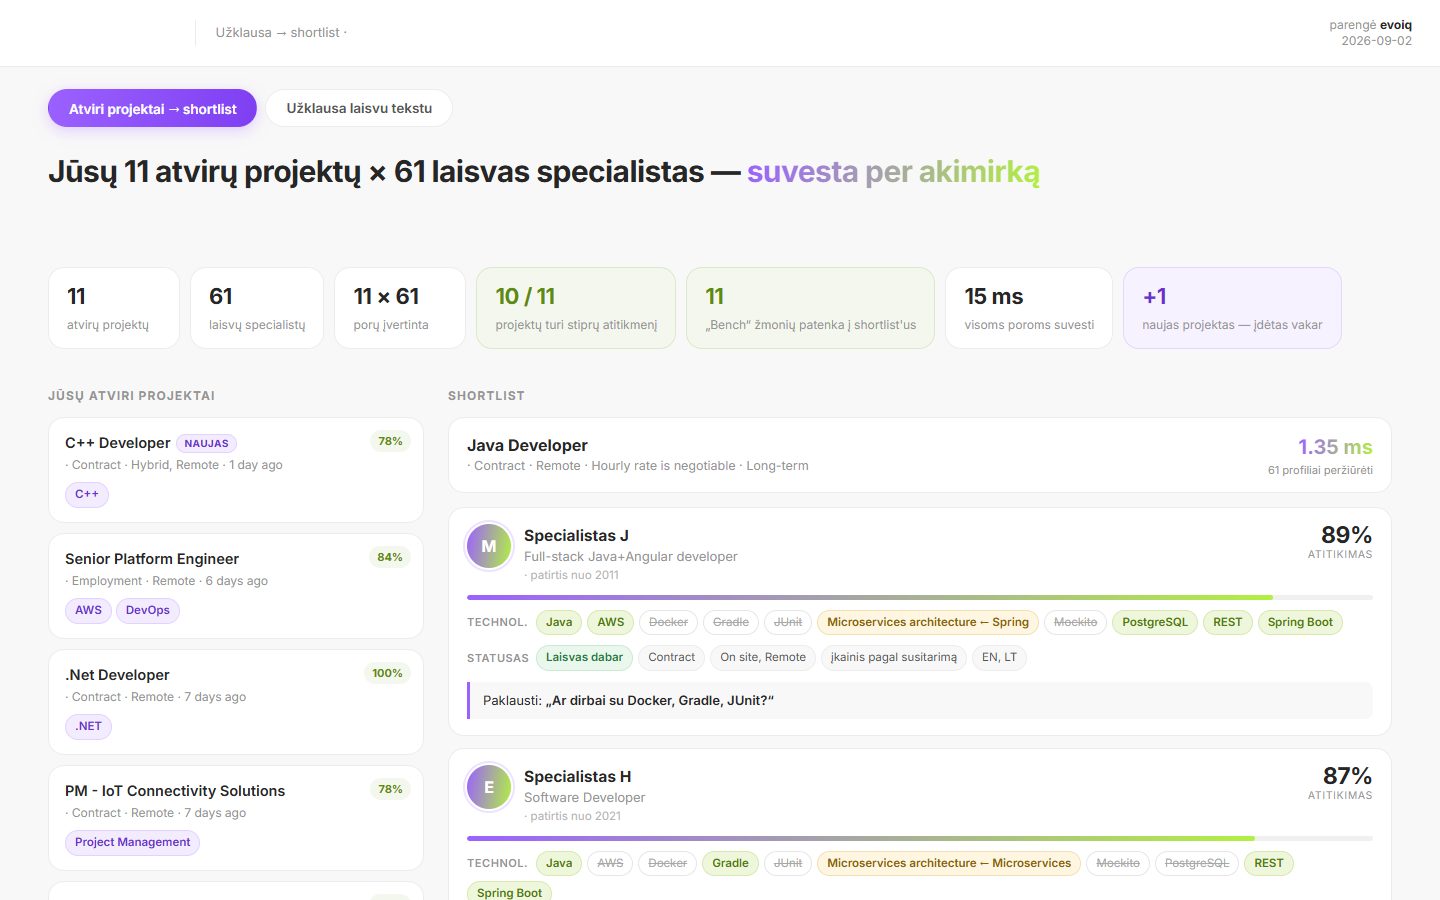Open the Specialistas J avatar "M"
Viewport: 1440px width, 900px height.
(489, 546)
